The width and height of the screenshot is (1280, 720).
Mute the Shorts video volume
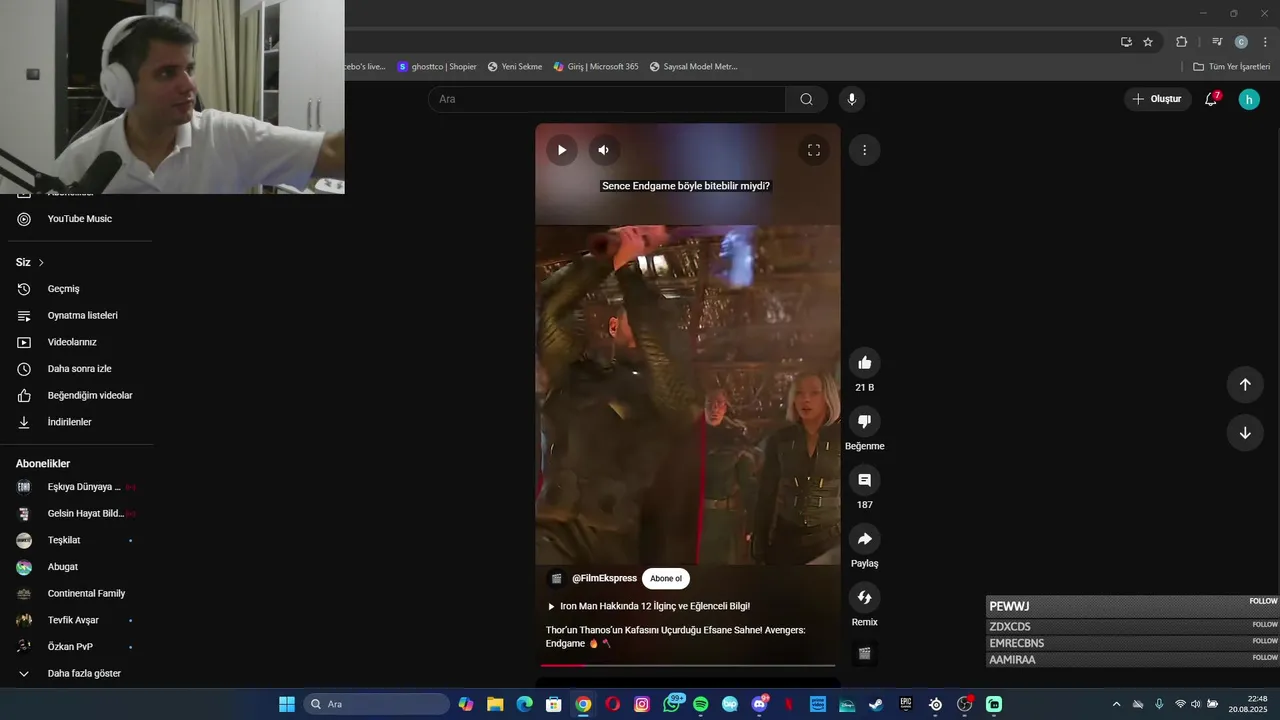[x=604, y=150]
